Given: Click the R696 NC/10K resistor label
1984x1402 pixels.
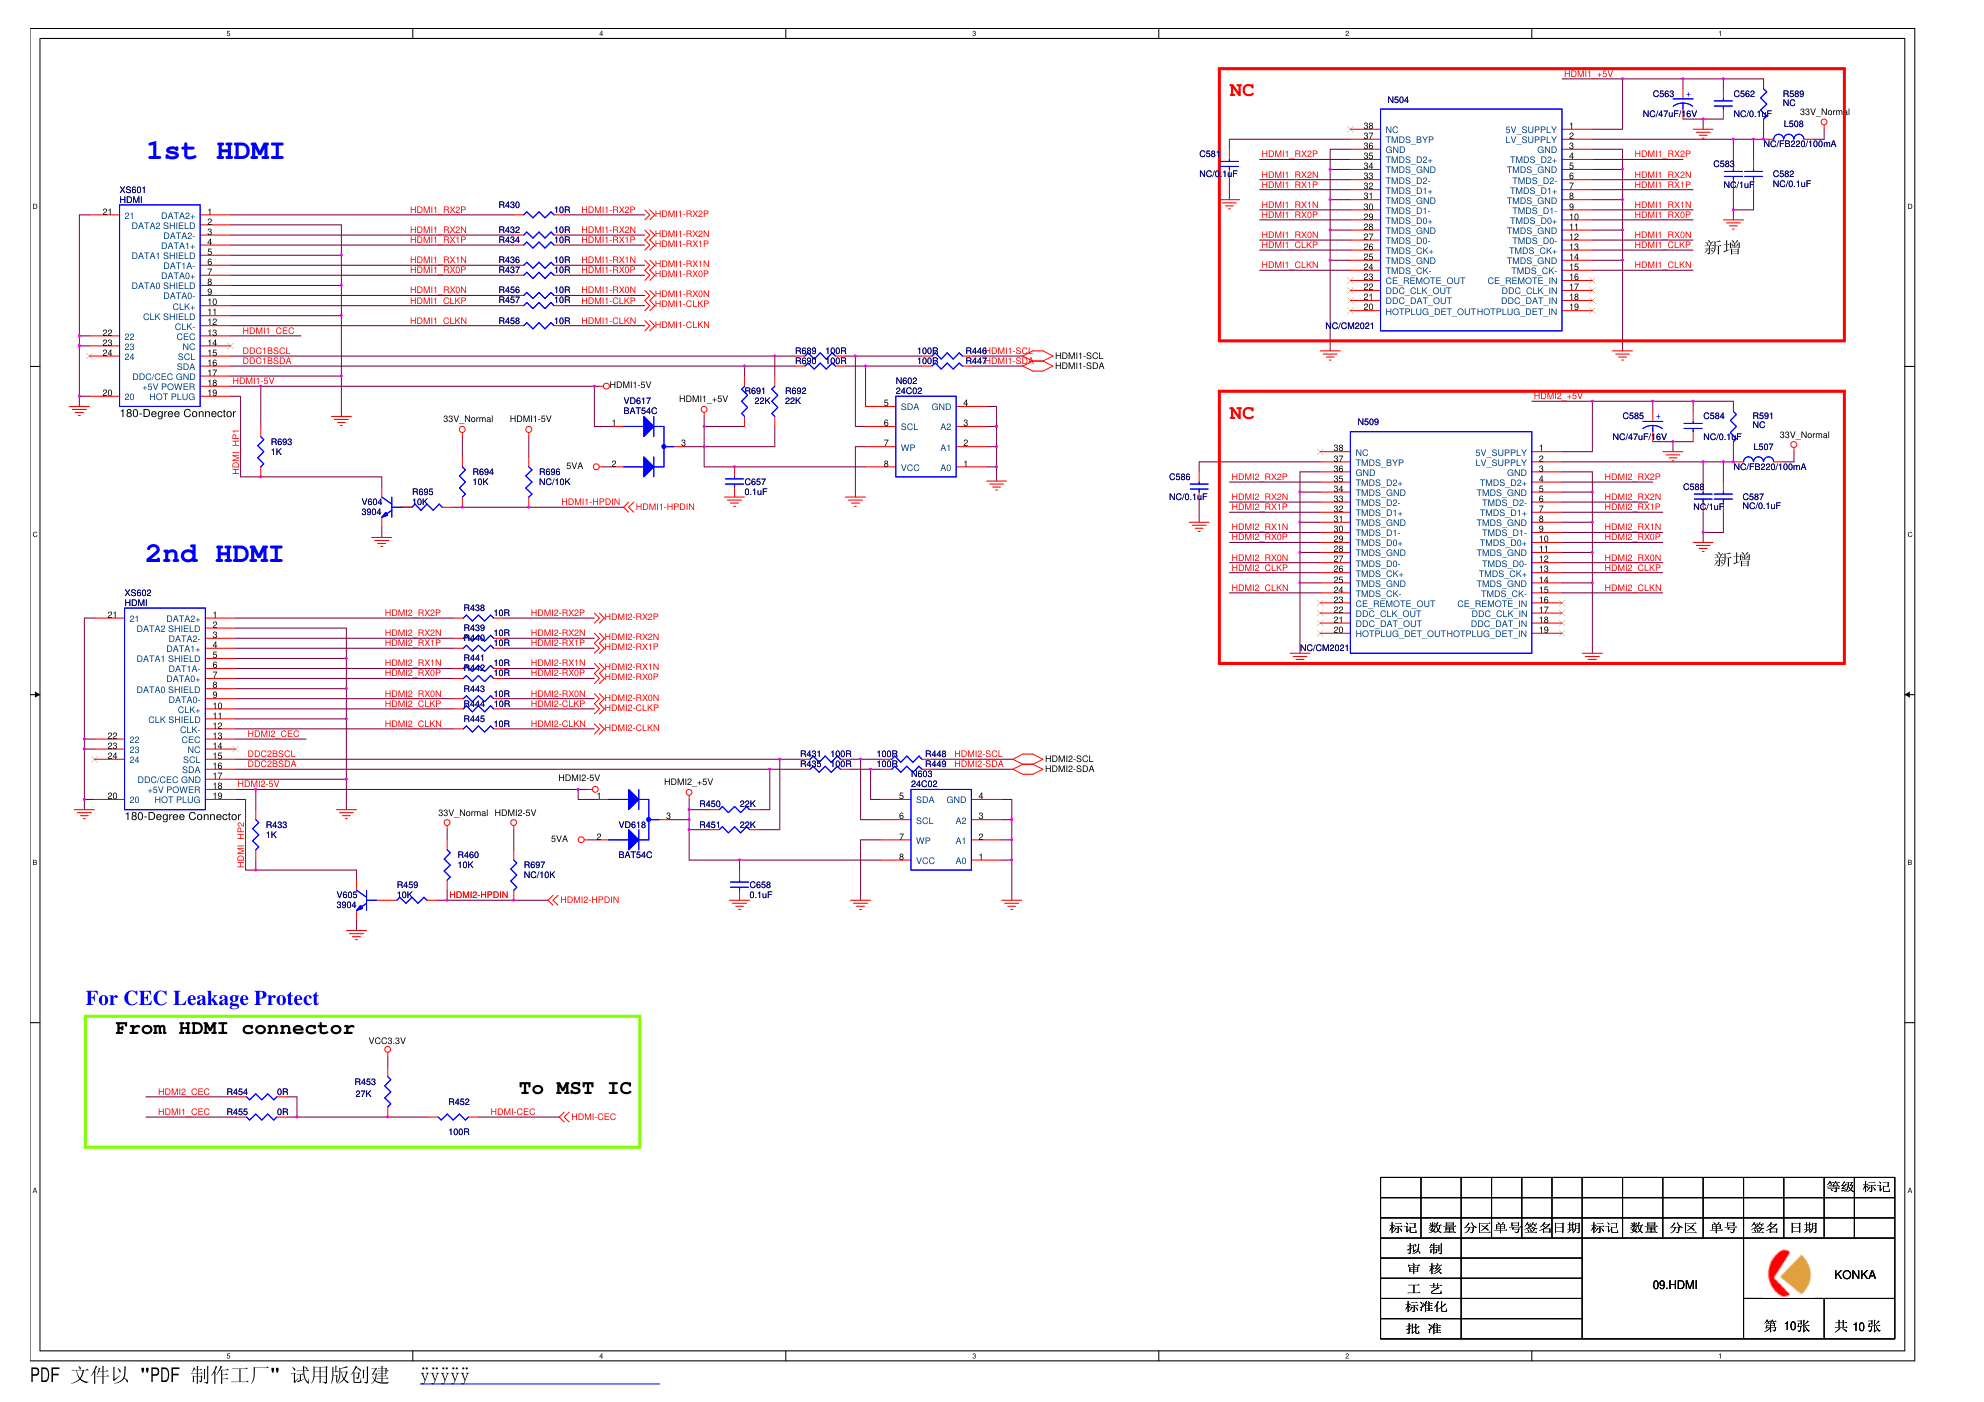Looking at the screenshot, I should [x=554, y=477].
